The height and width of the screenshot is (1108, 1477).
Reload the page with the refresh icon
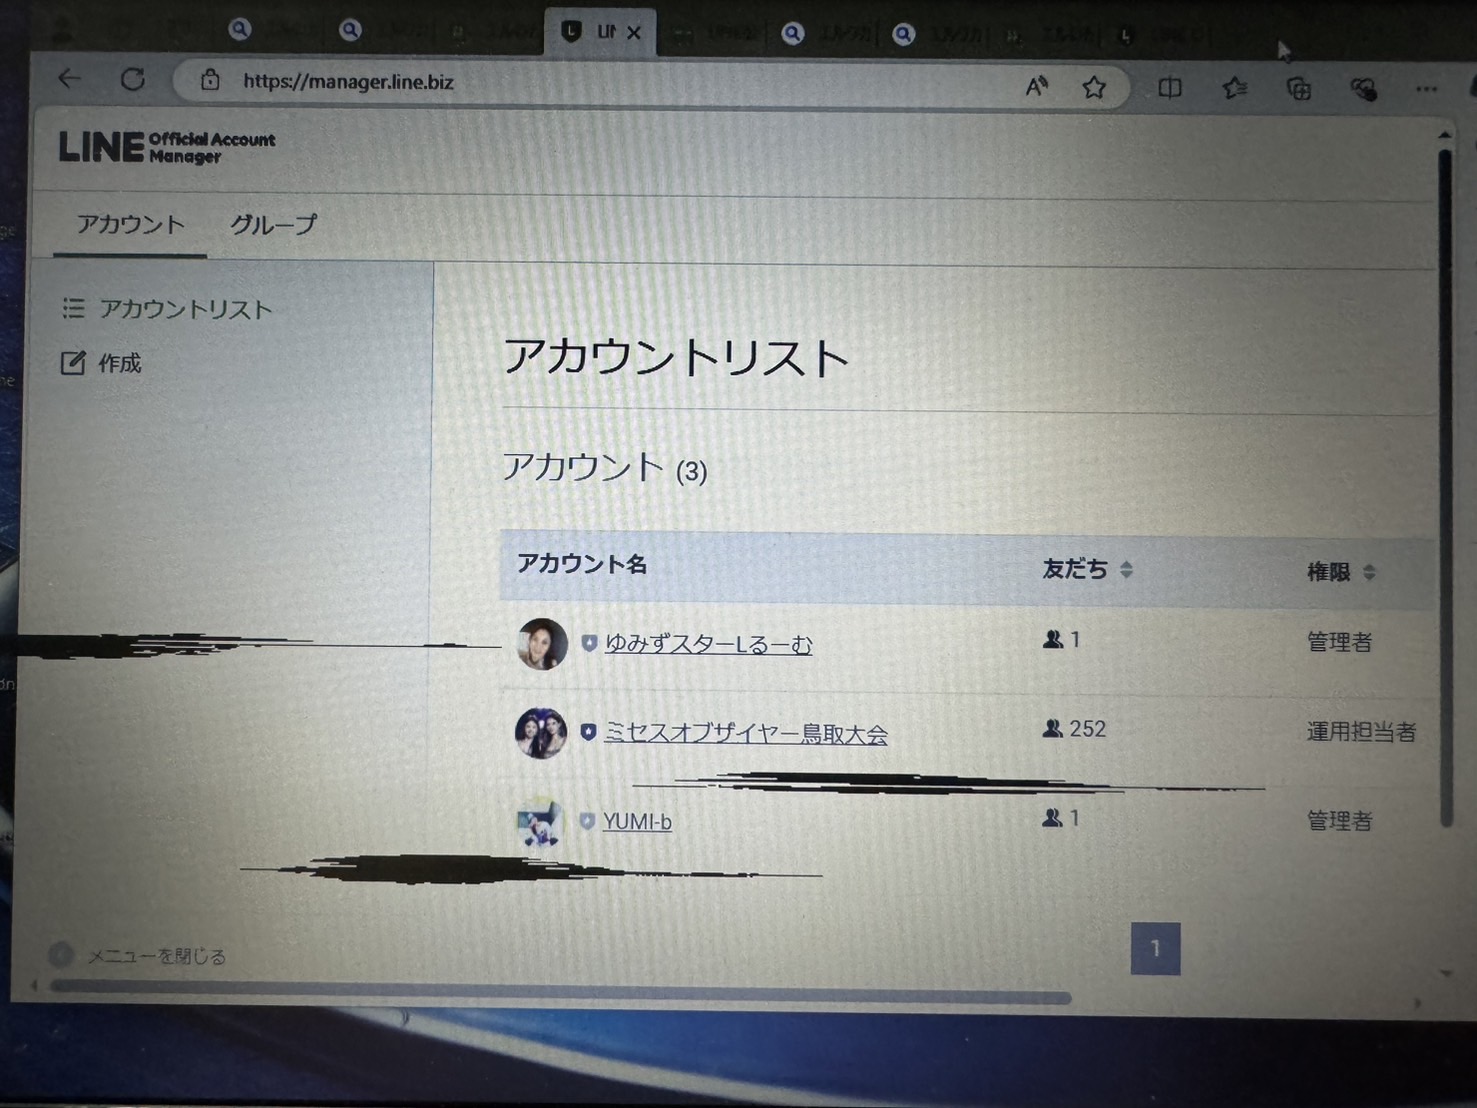(132, 79)
